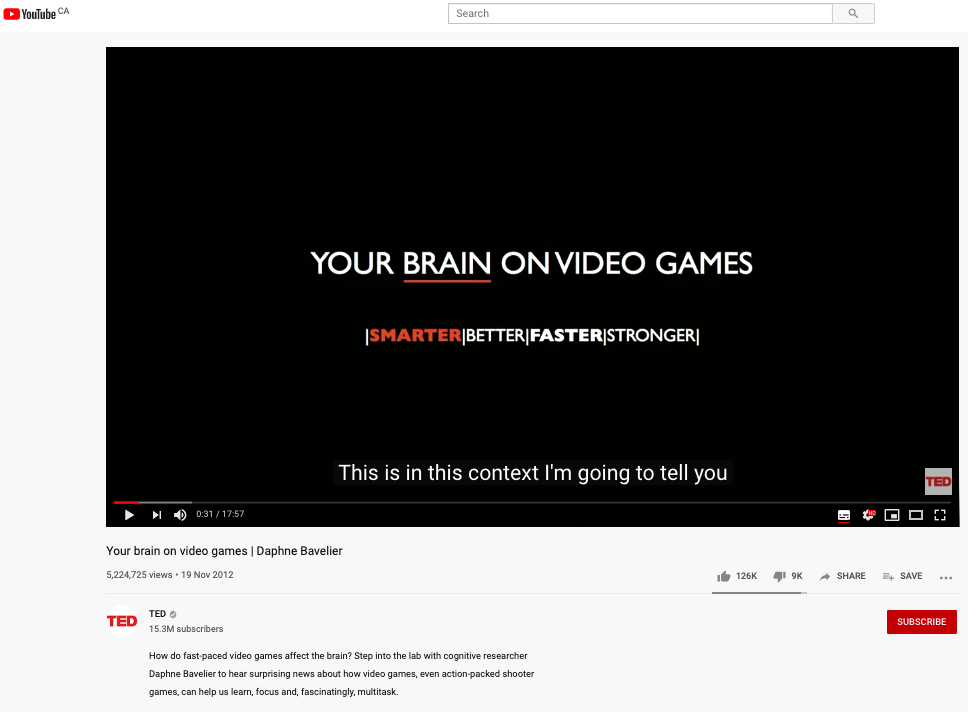This screenshot has height=712, width=968.
Task: Click the red SUBSCRIBE button
Action: [x=922, y=622]
